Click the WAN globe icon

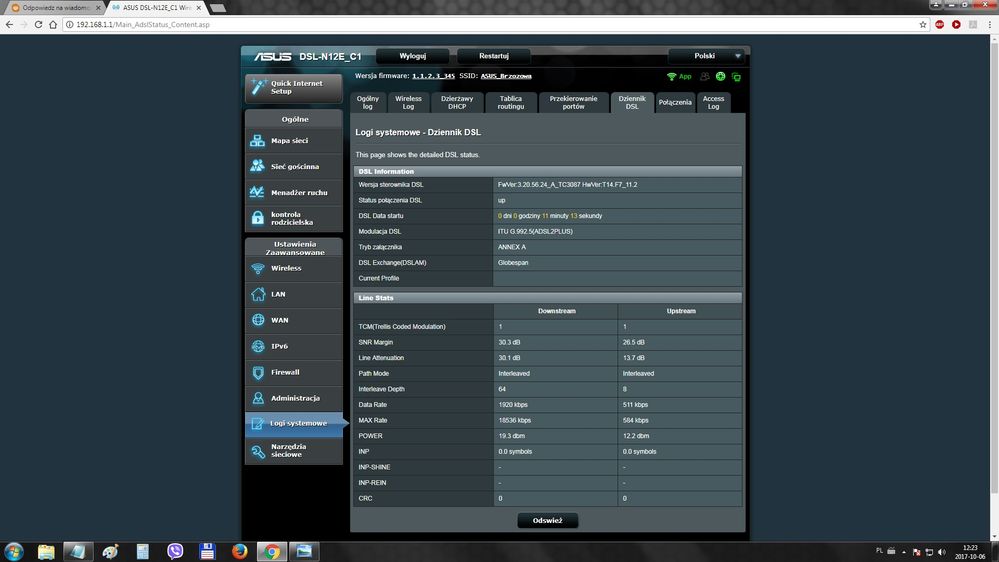click(258, 320)
